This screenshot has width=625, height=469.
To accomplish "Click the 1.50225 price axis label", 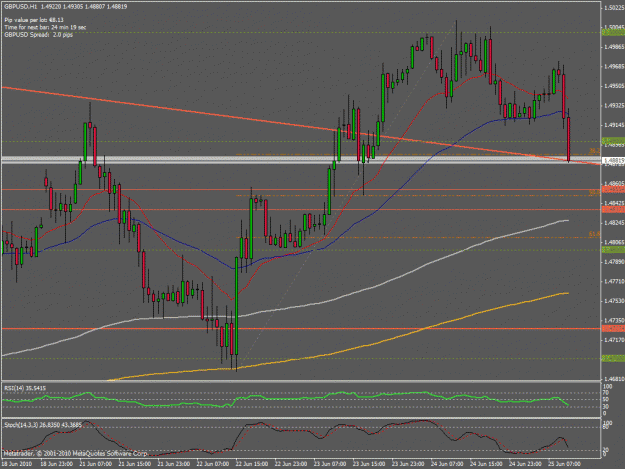I will click(614, 8).
